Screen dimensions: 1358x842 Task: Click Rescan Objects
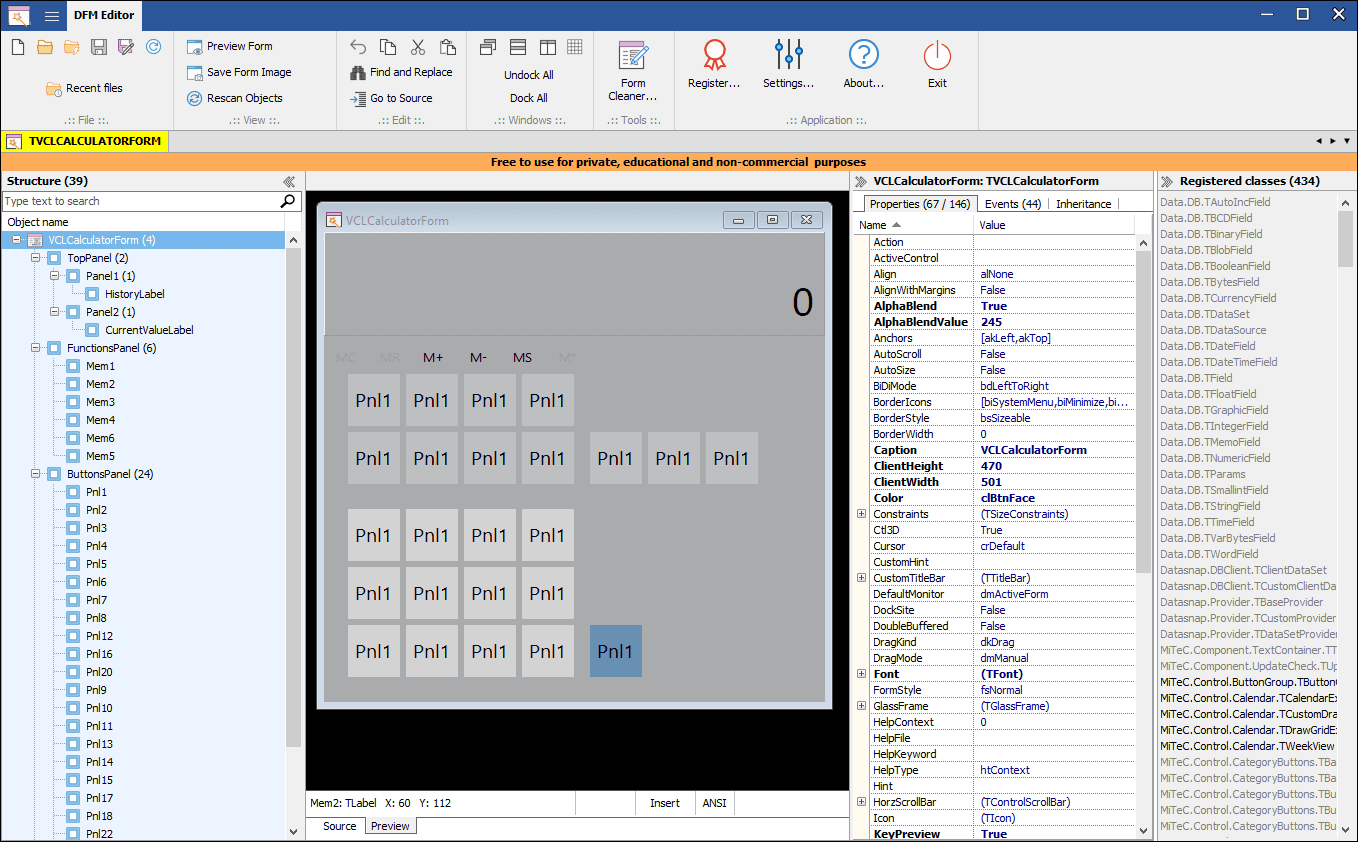click(x=235, y=98)
